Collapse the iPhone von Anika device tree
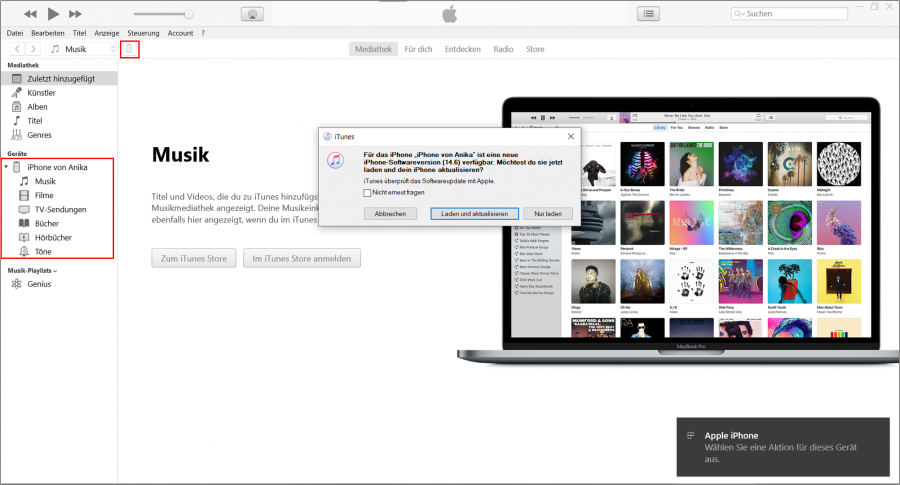 coord(6,167)
